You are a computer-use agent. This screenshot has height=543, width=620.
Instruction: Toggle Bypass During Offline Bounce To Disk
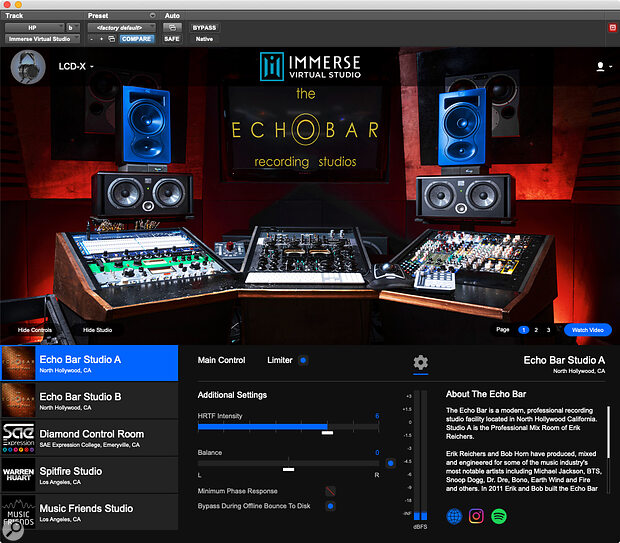[x=330, y=506]
